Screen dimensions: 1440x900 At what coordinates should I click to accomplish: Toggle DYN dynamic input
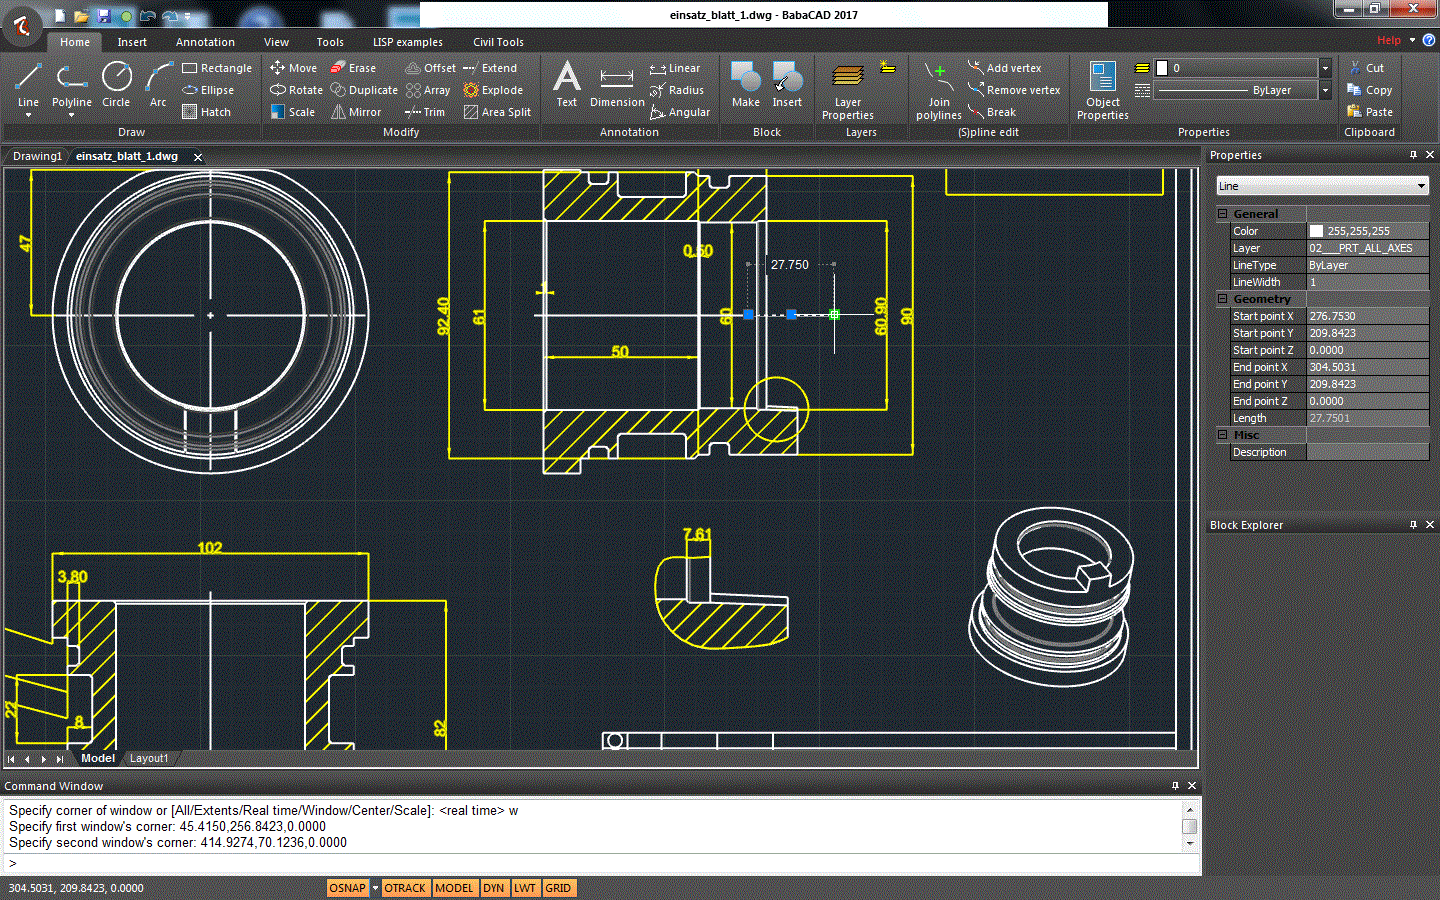(494, 887)
